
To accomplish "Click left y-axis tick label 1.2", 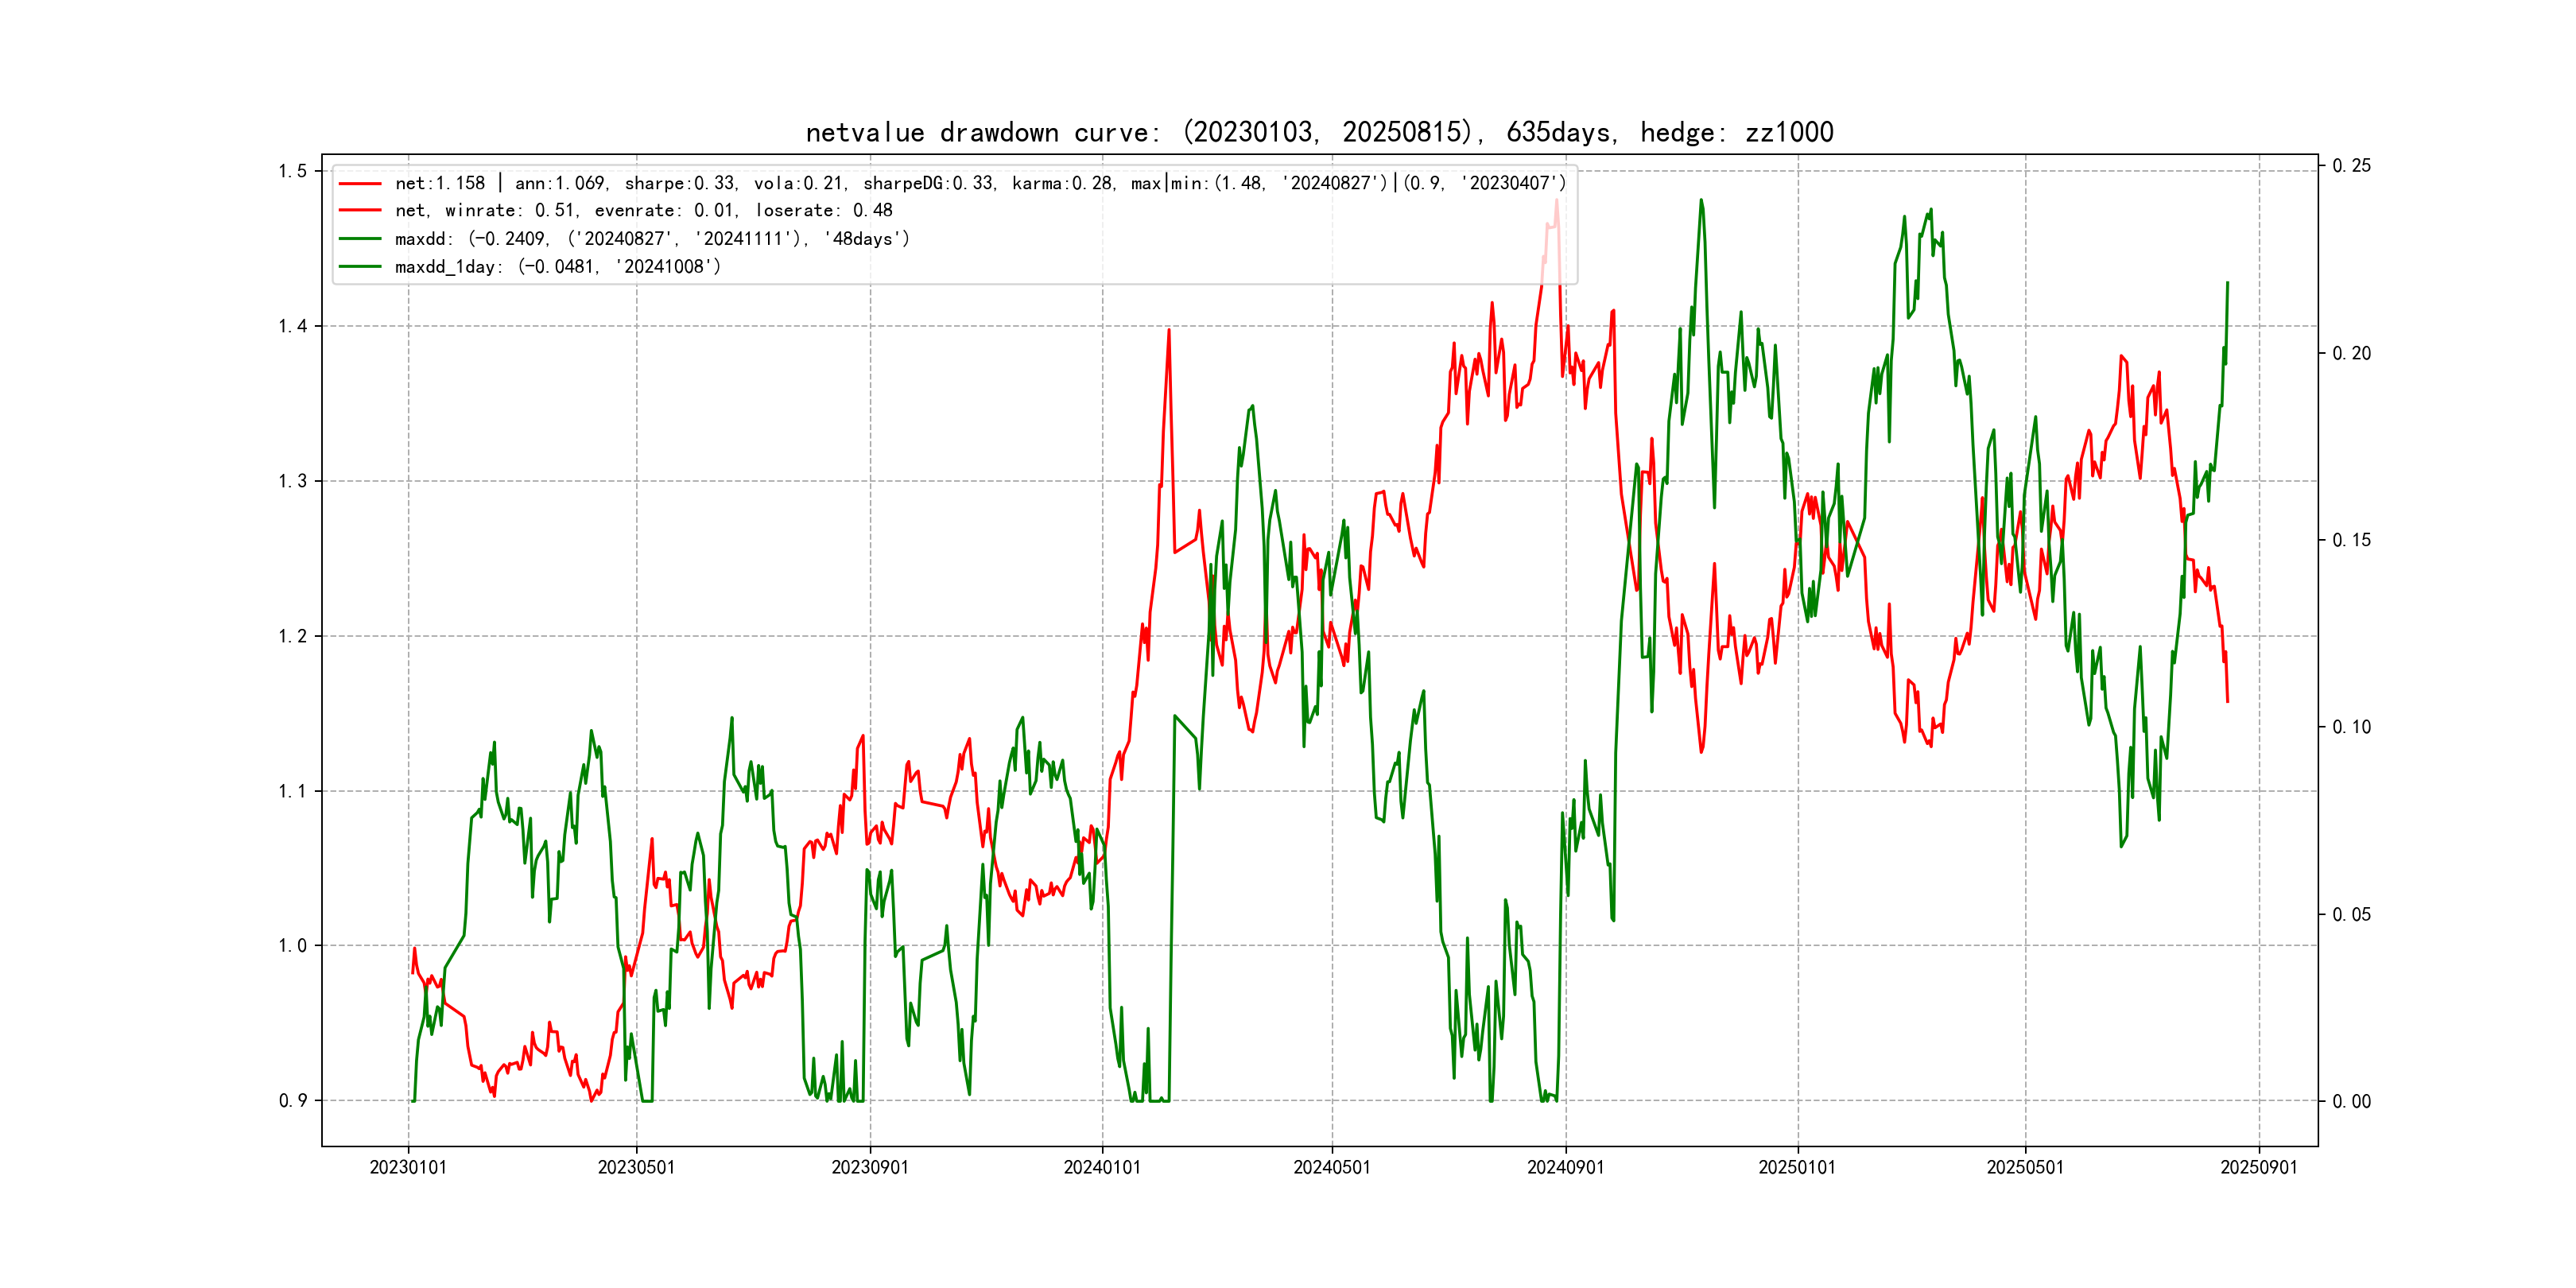I will click(x=293, y=636).
